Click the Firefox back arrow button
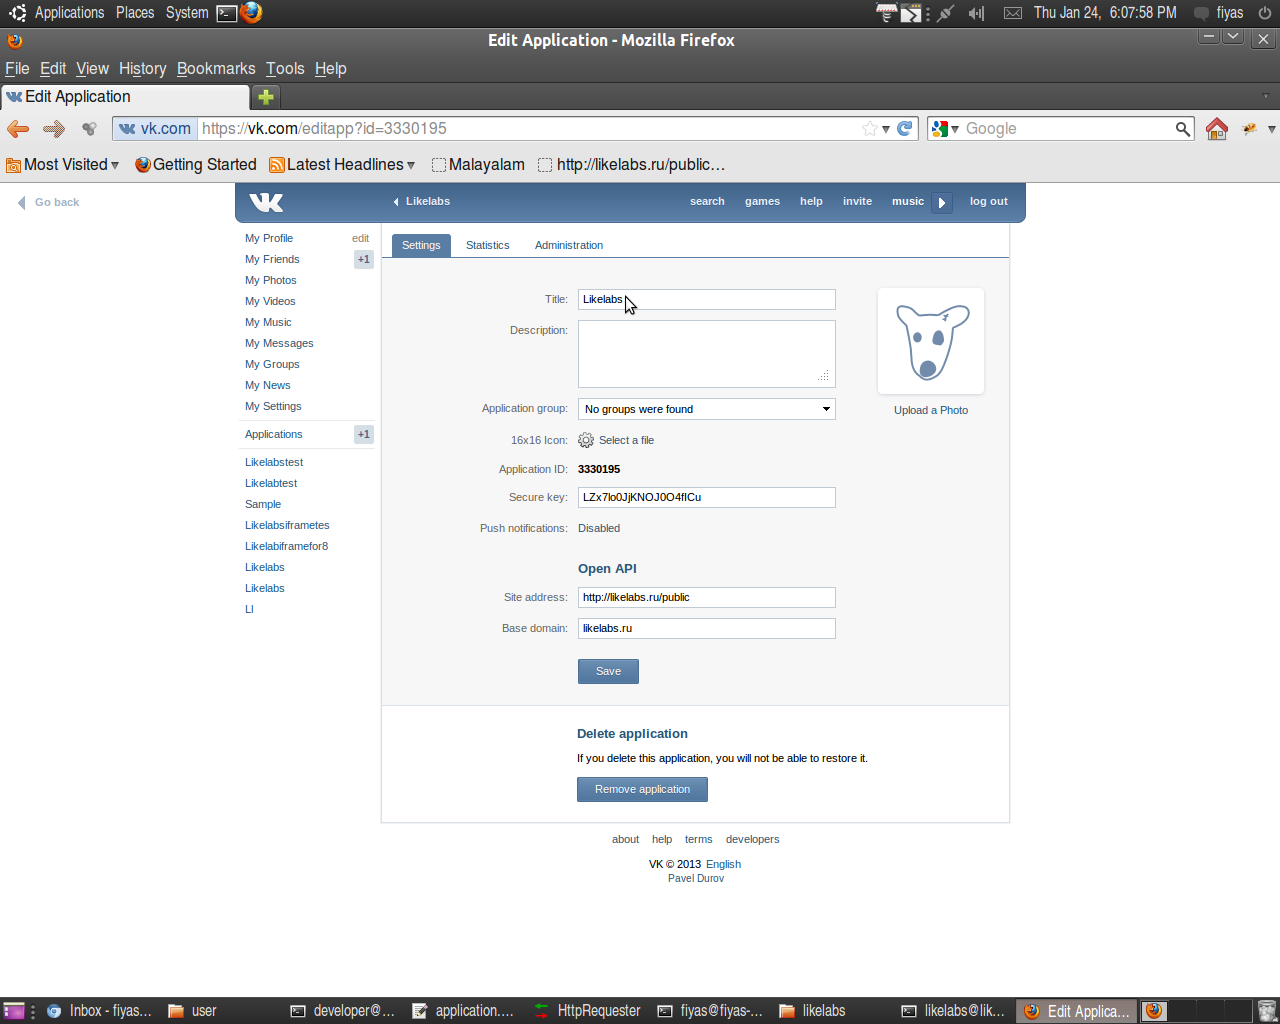 (x=18, y=129)
